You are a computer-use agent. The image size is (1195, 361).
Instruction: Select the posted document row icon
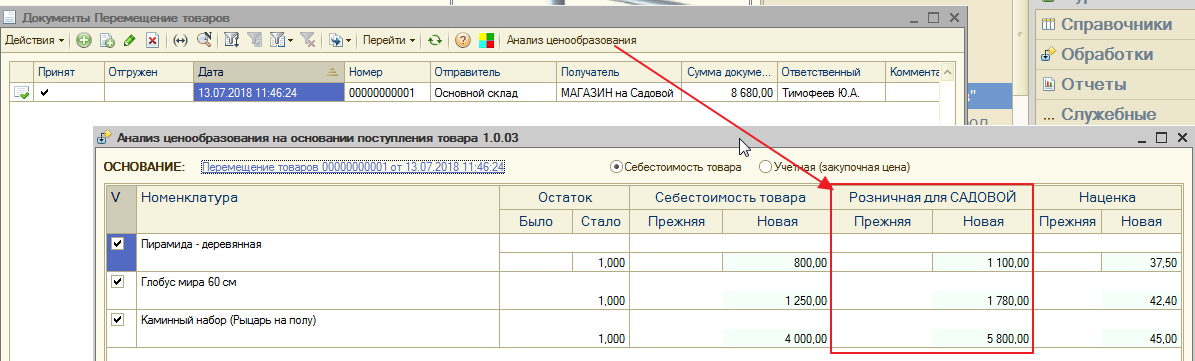click(x=22, y=92)
